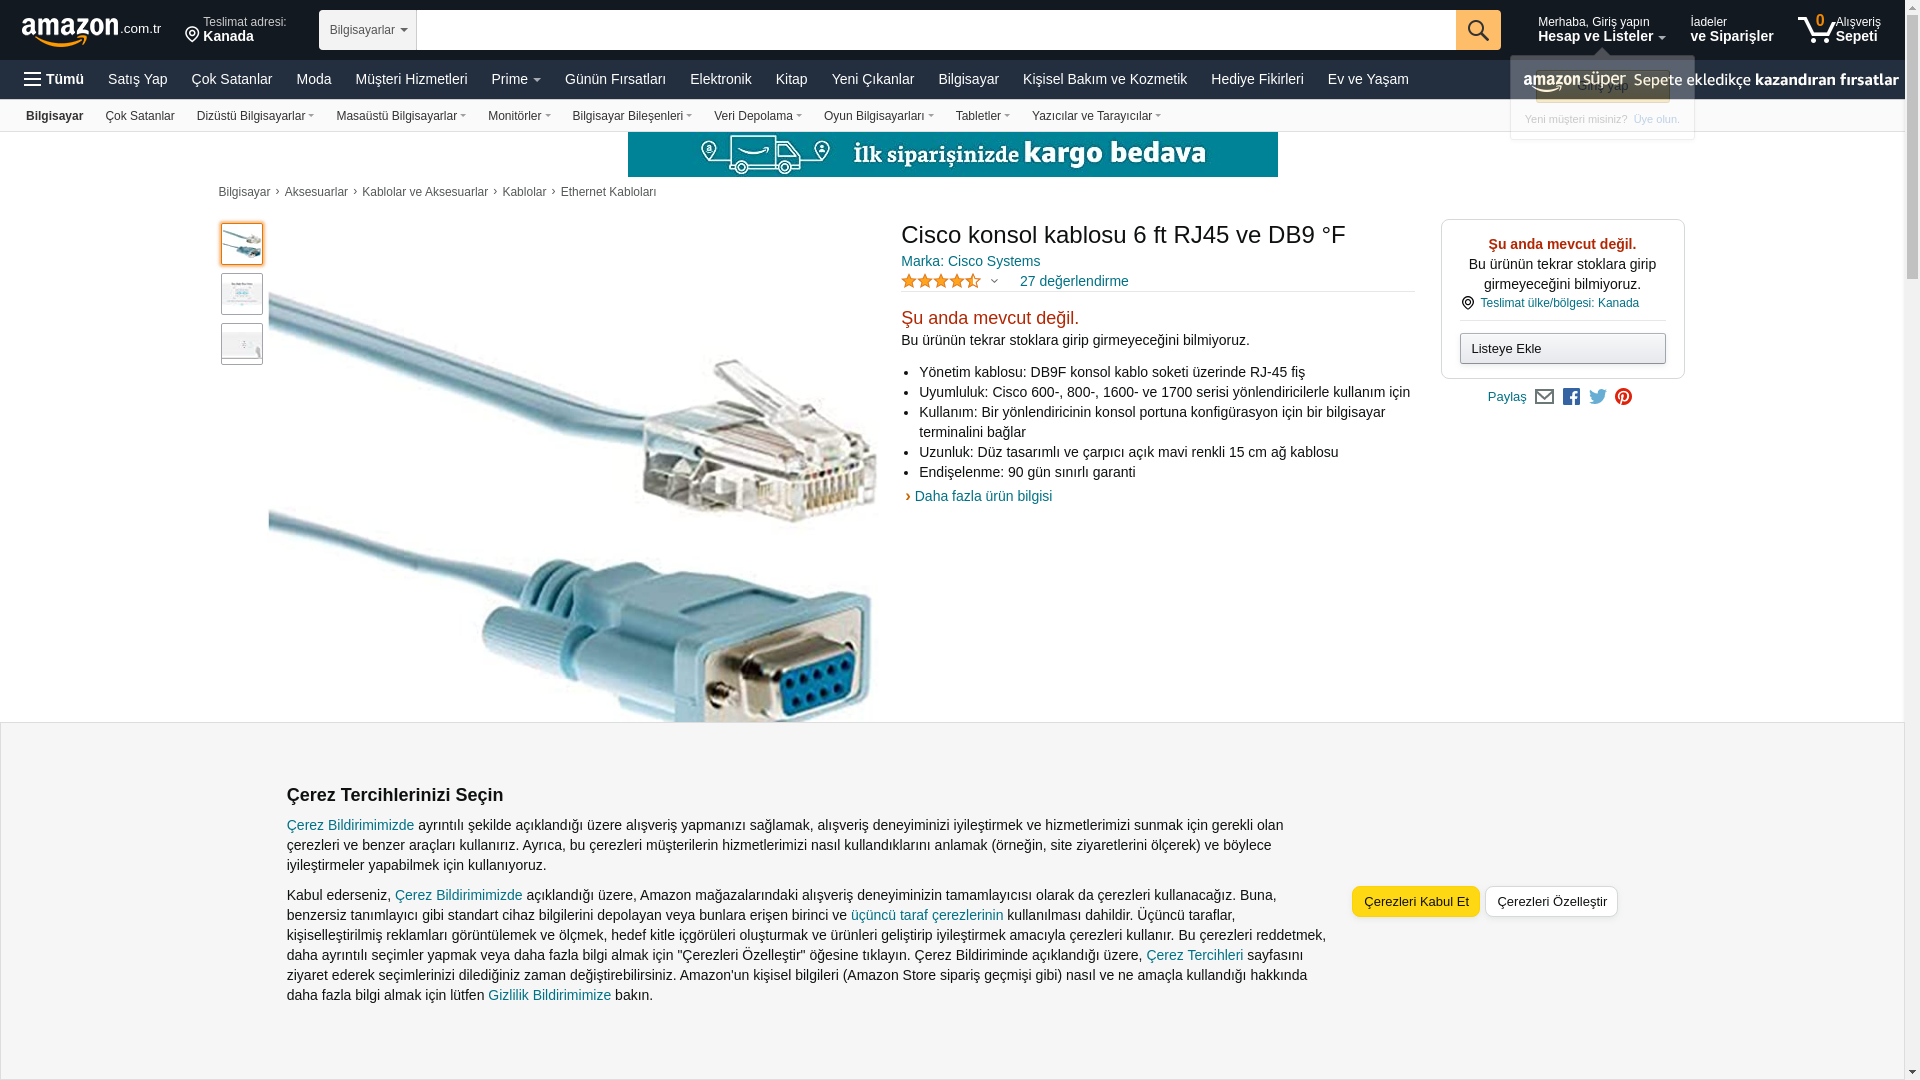
Task: Open Veri Depolama submenu
Action: (x=757, y=116)
